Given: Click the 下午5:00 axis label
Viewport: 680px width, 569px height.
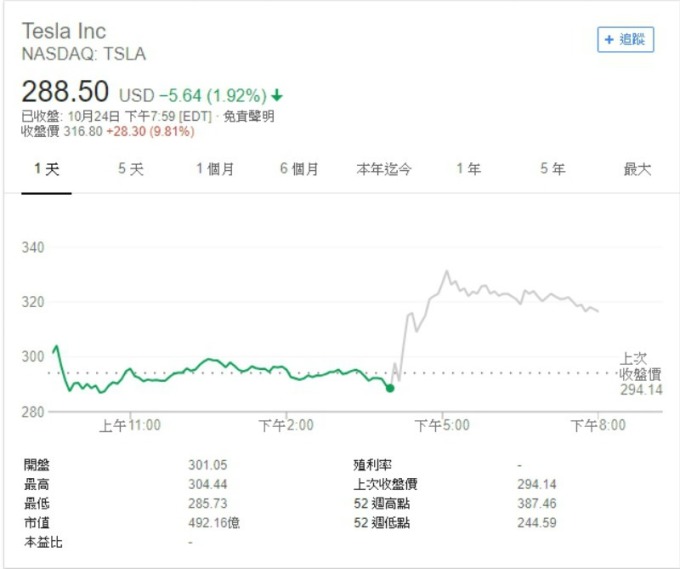Looking at the screenshot, I should (x=442, y=425).
